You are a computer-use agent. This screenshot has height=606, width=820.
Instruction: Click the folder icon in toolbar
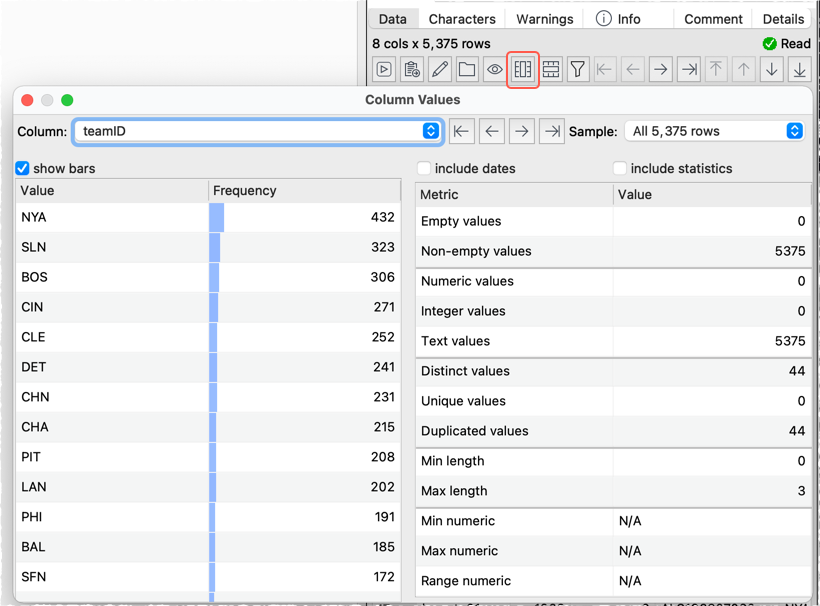click(x=467, y=69)
